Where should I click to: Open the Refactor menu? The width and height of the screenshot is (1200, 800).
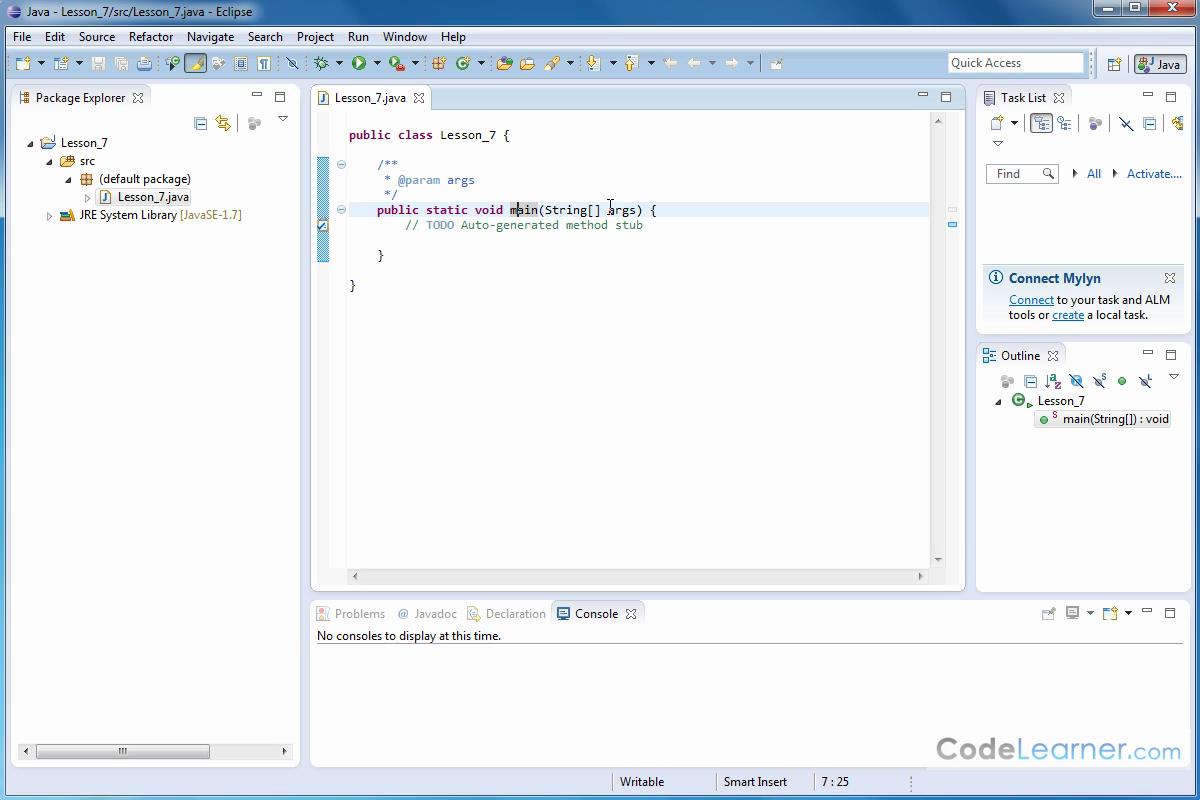pyautogui.click(x=151, y=36)
